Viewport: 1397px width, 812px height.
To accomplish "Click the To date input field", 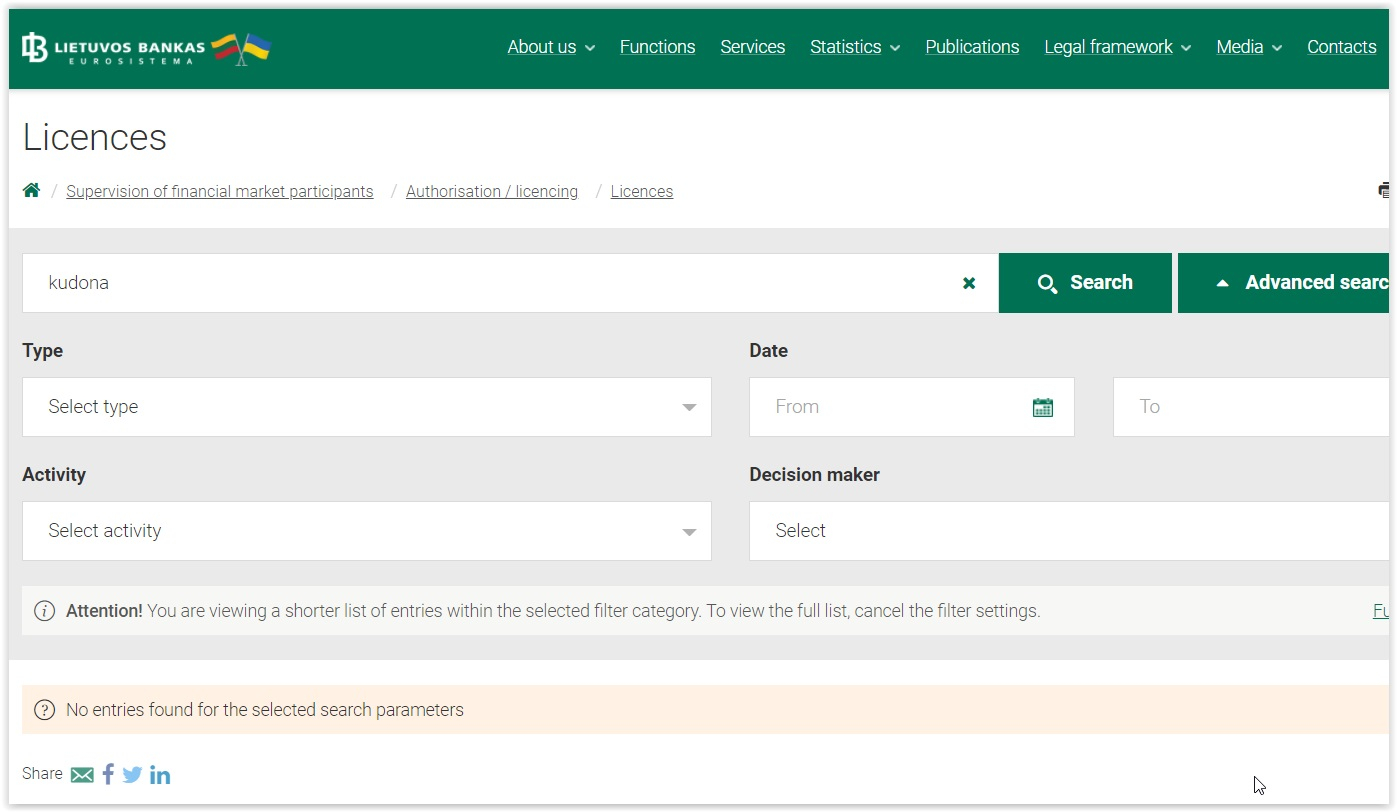I will point(1250,407).
